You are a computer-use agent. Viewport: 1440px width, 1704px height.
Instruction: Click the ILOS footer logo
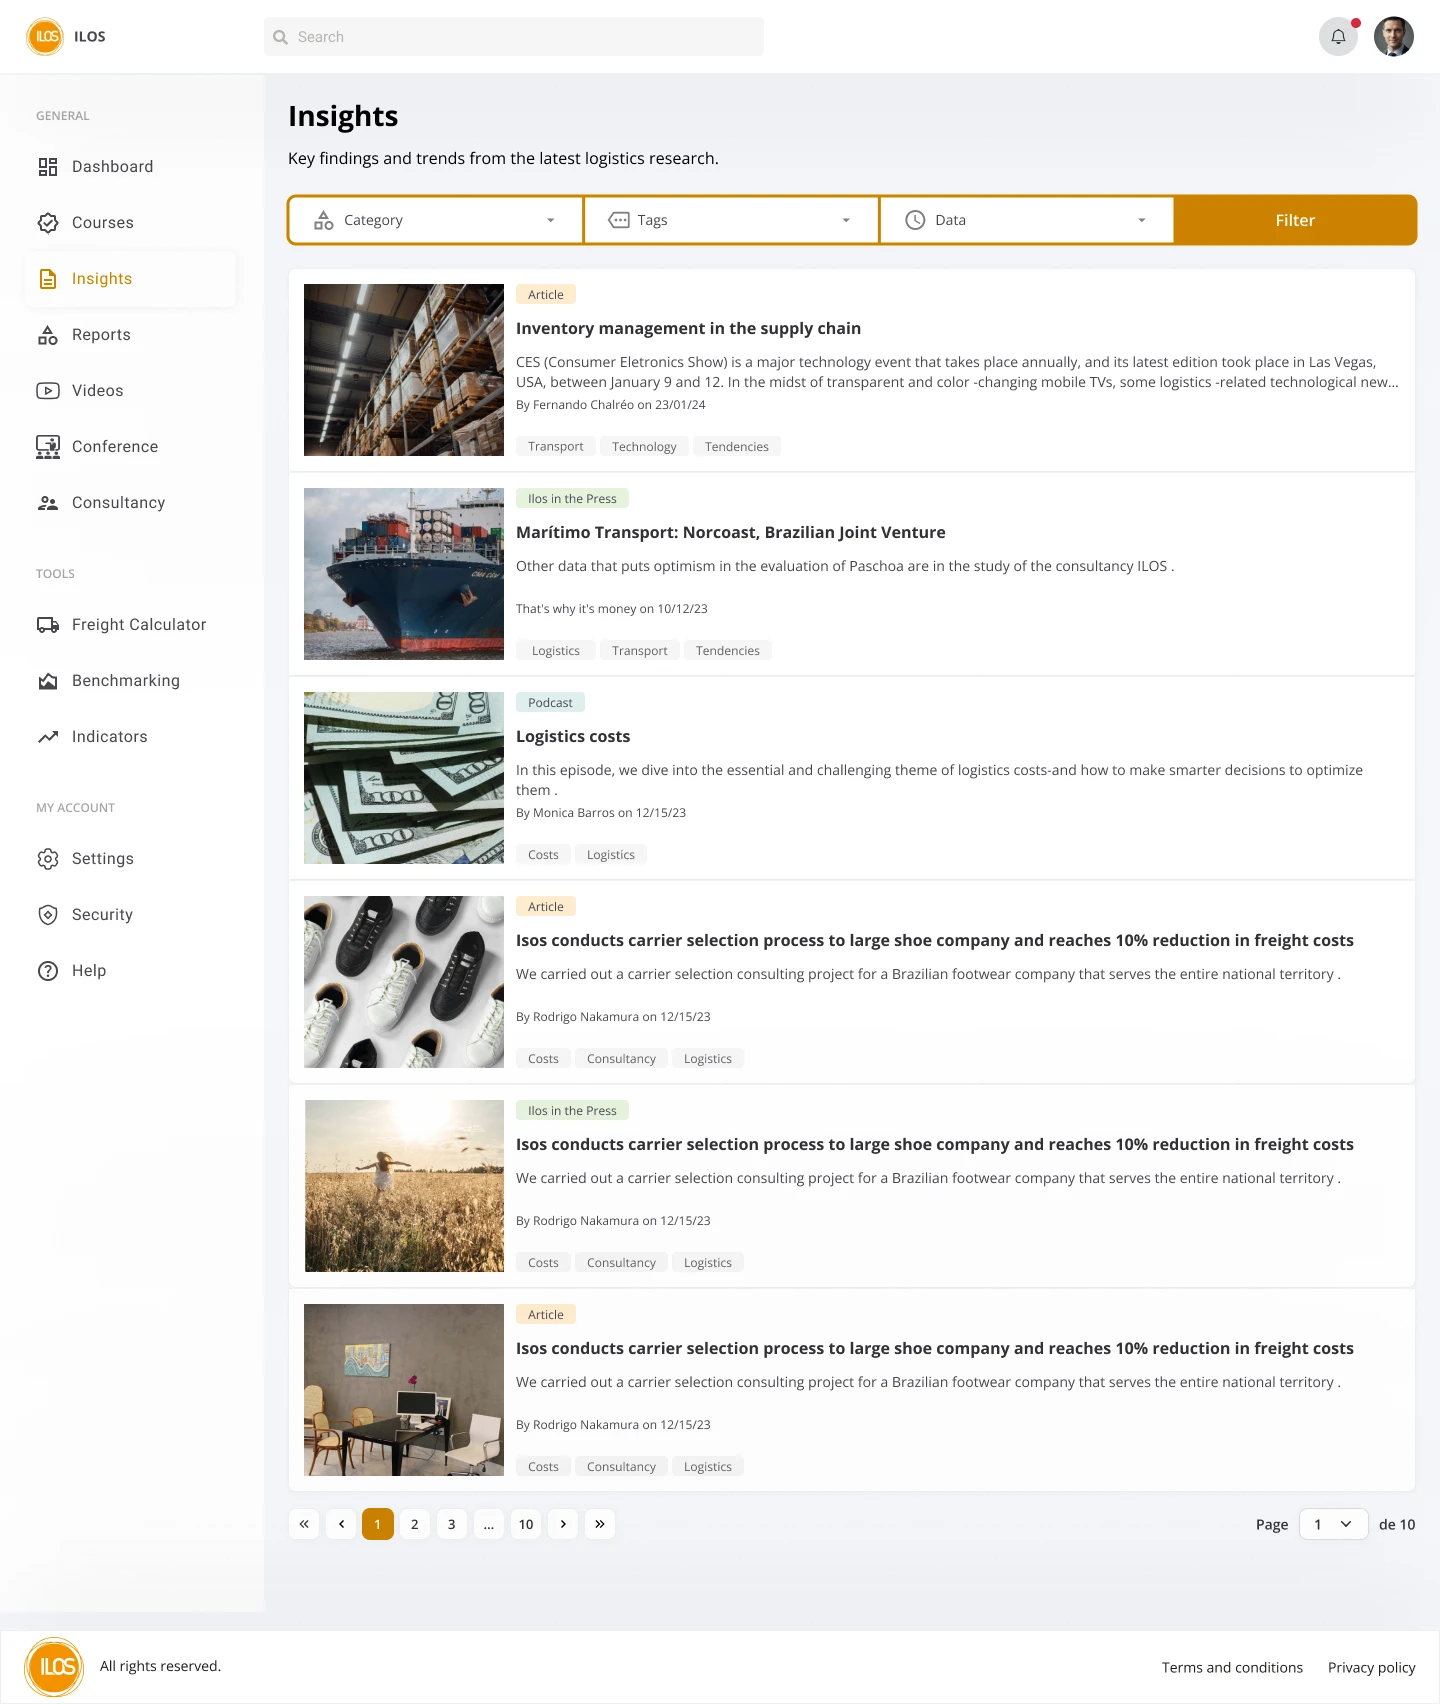[55, 1667]
